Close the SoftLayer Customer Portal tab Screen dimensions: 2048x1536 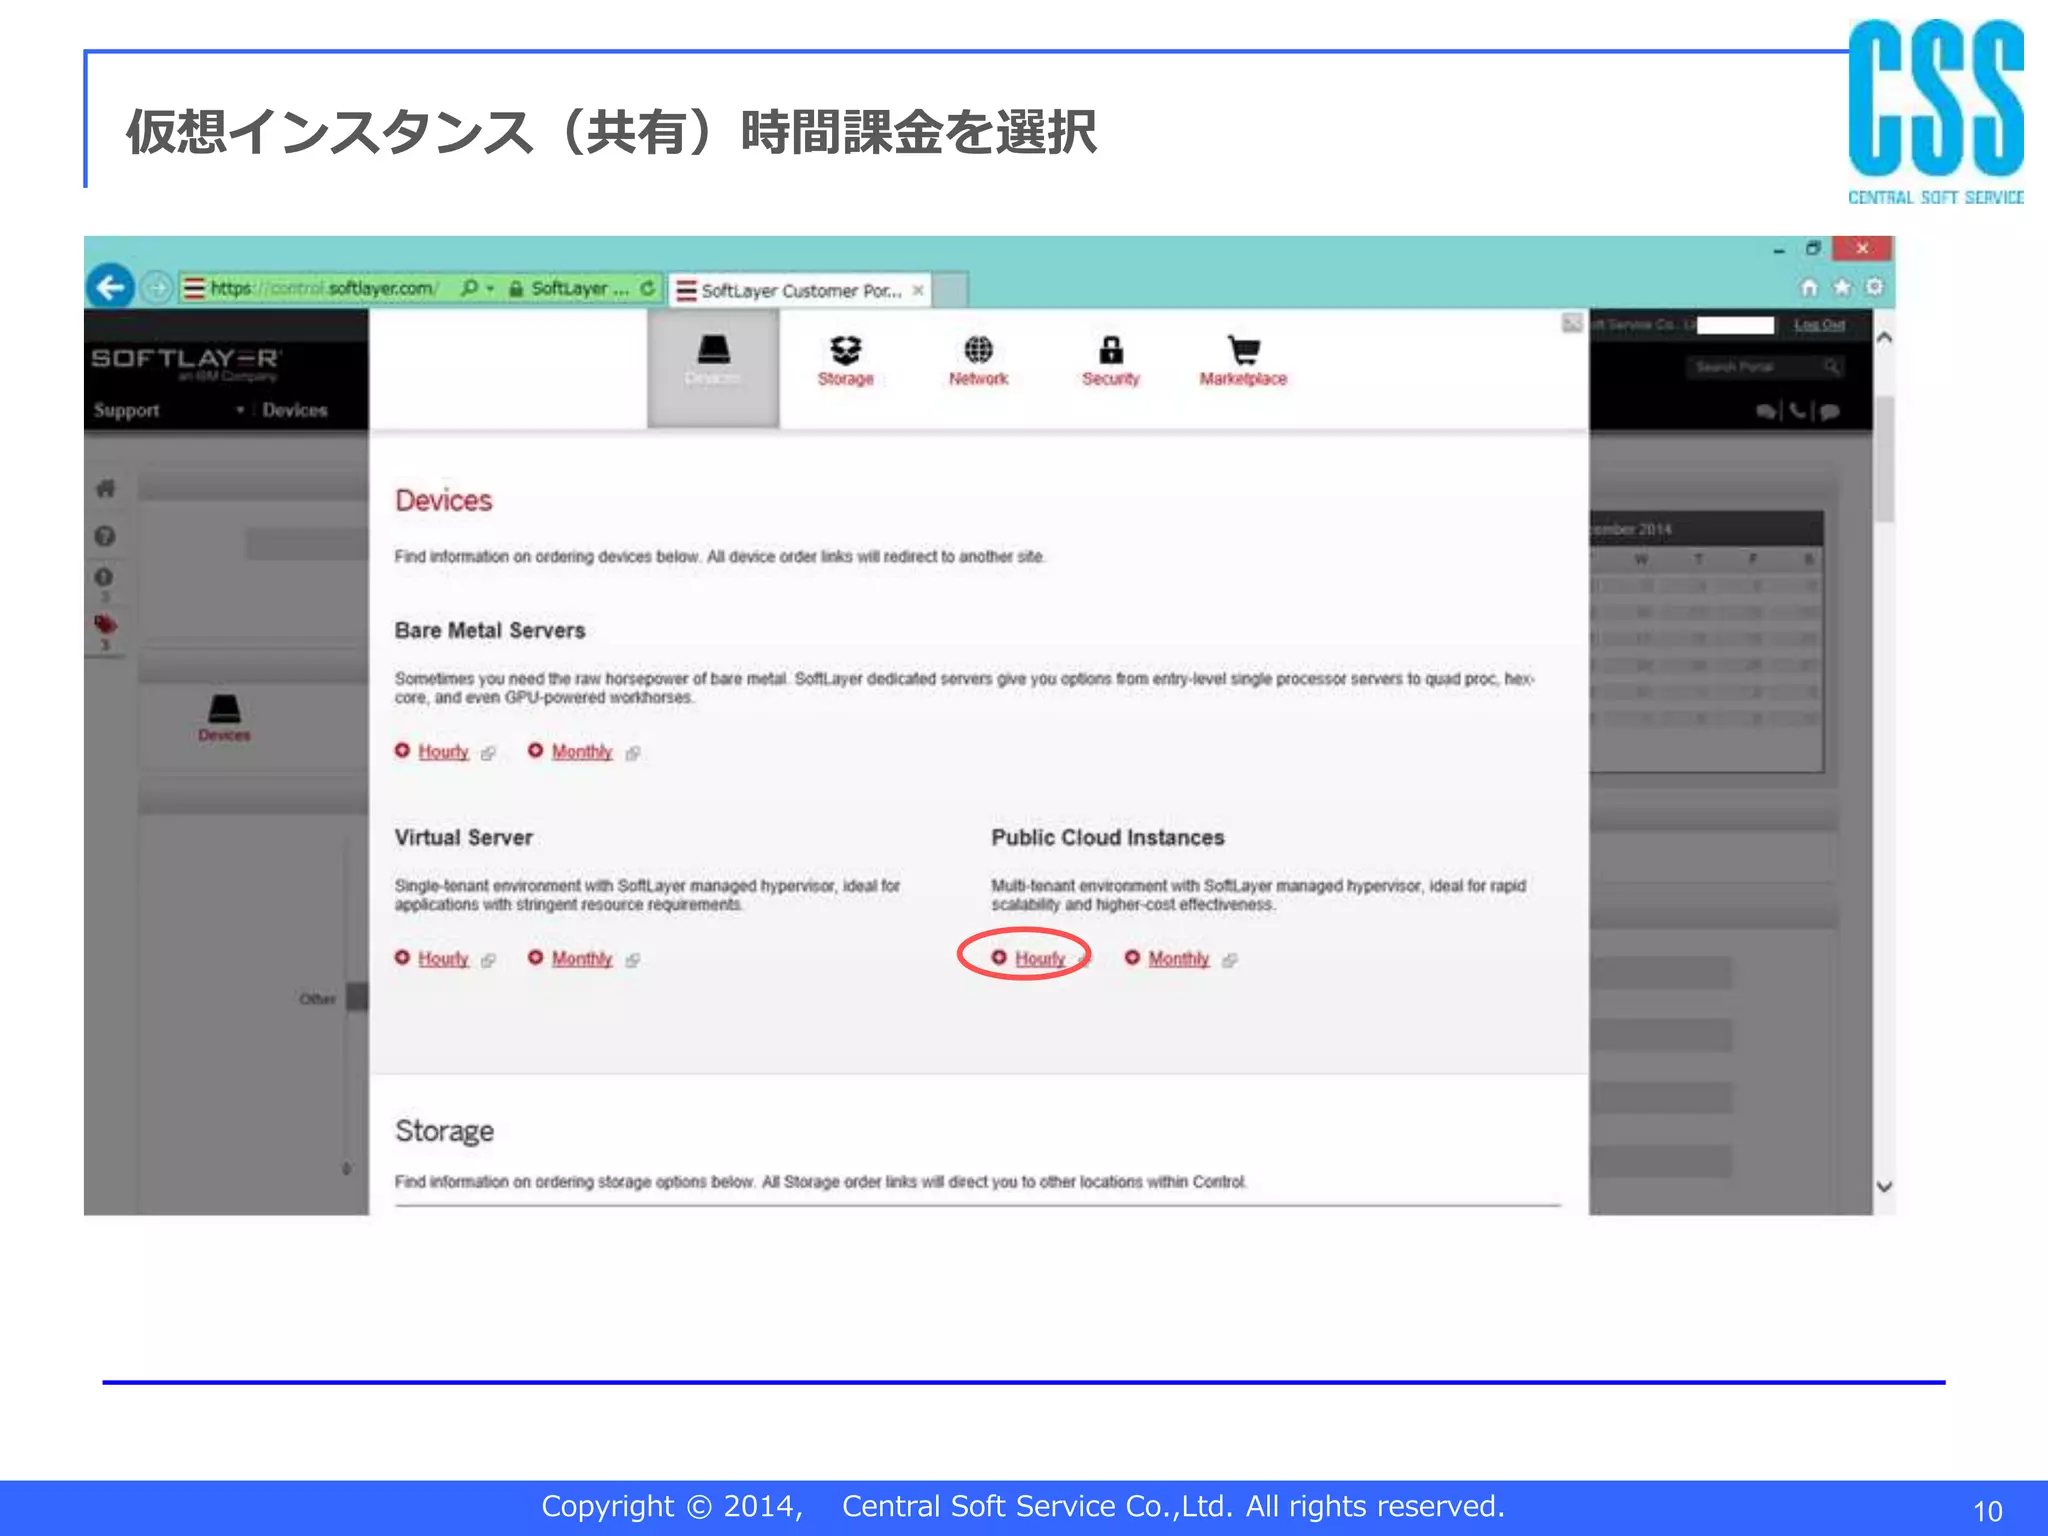[x=918, y=290]
